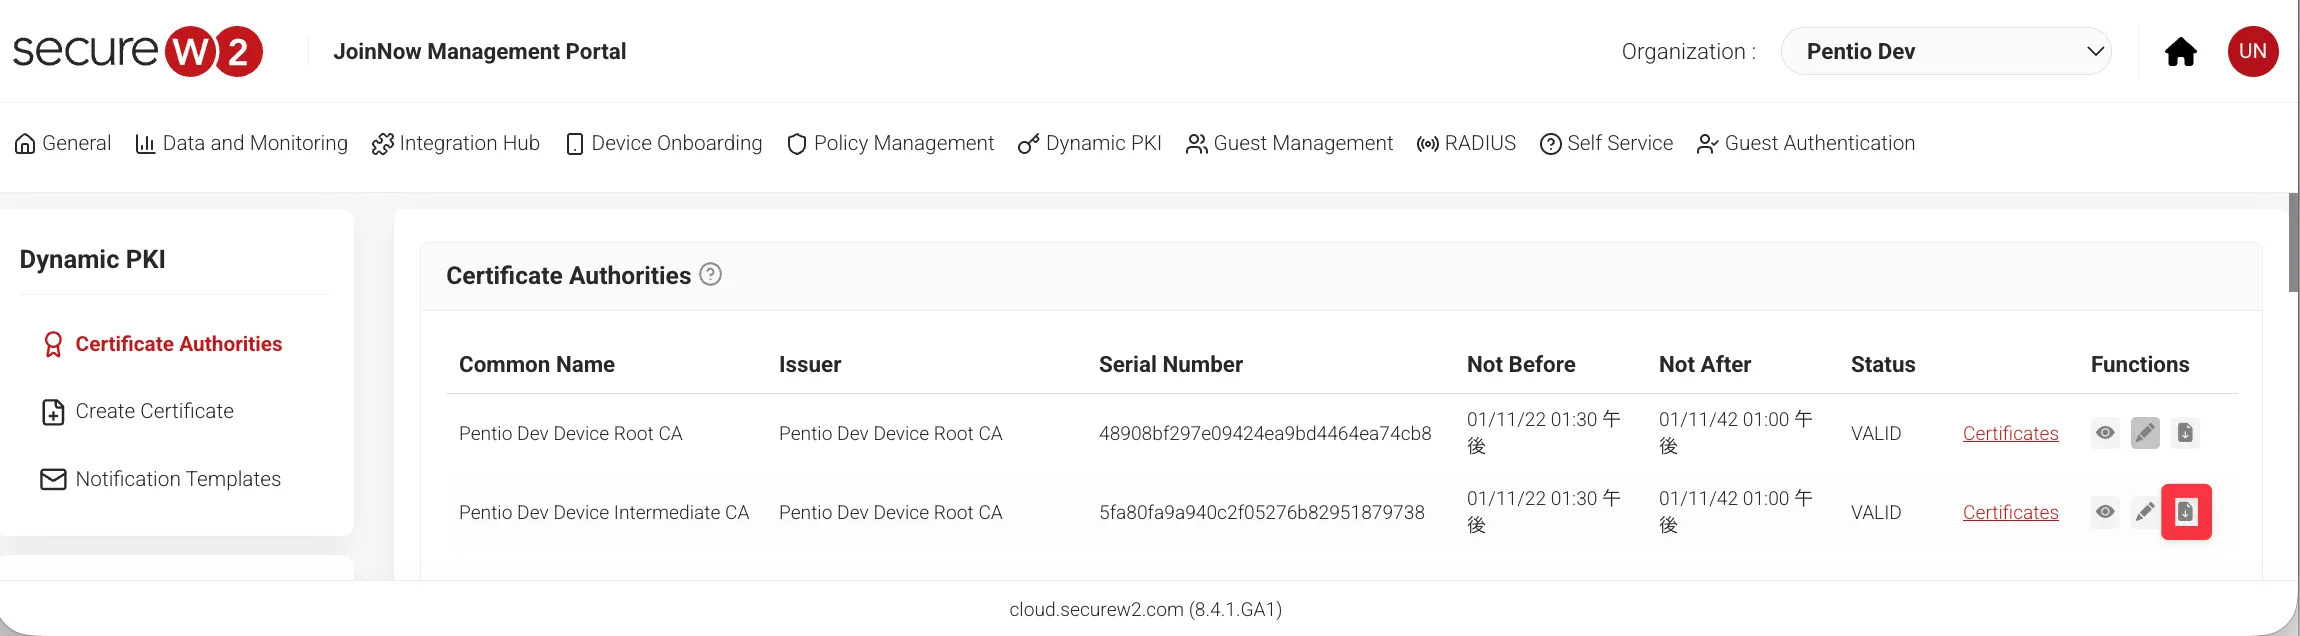Screen dimensions: 2300x636
Task: Open the Device Onboarding menu
Action: (x=664, y=143)
